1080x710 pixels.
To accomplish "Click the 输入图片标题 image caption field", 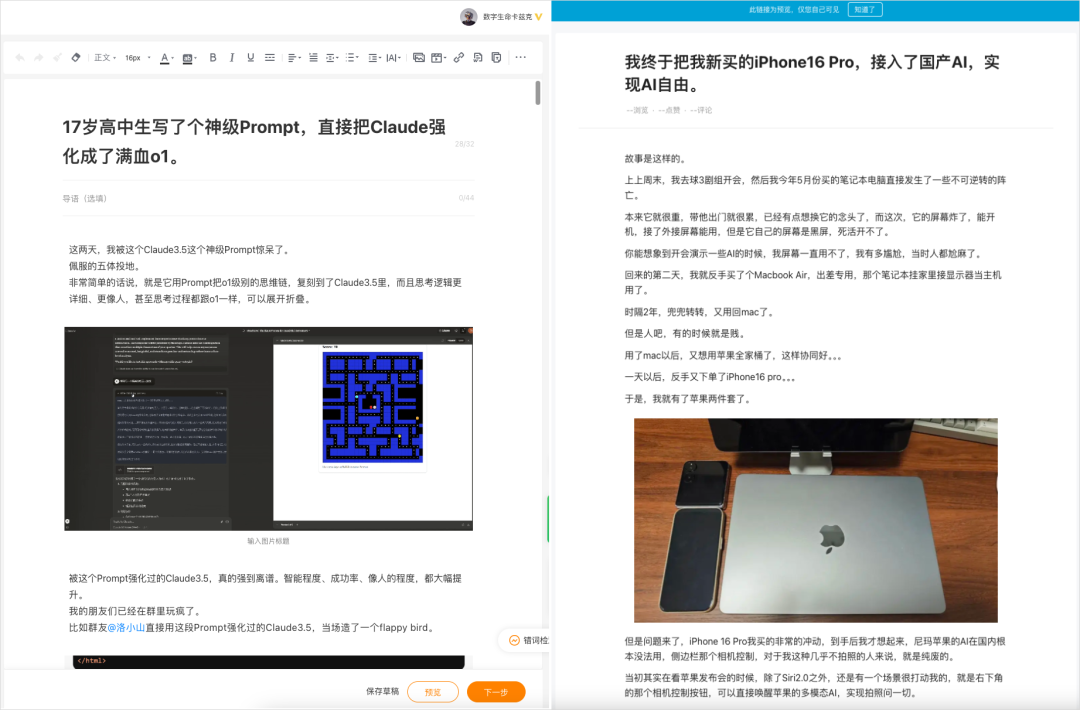I will pyautogui.click(x=269, y=541).
